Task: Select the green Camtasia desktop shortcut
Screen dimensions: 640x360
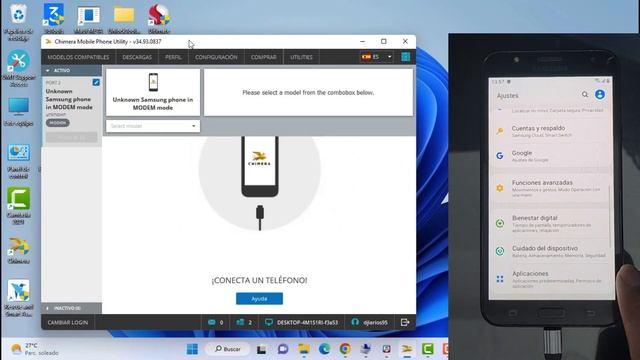Action: 18,206
